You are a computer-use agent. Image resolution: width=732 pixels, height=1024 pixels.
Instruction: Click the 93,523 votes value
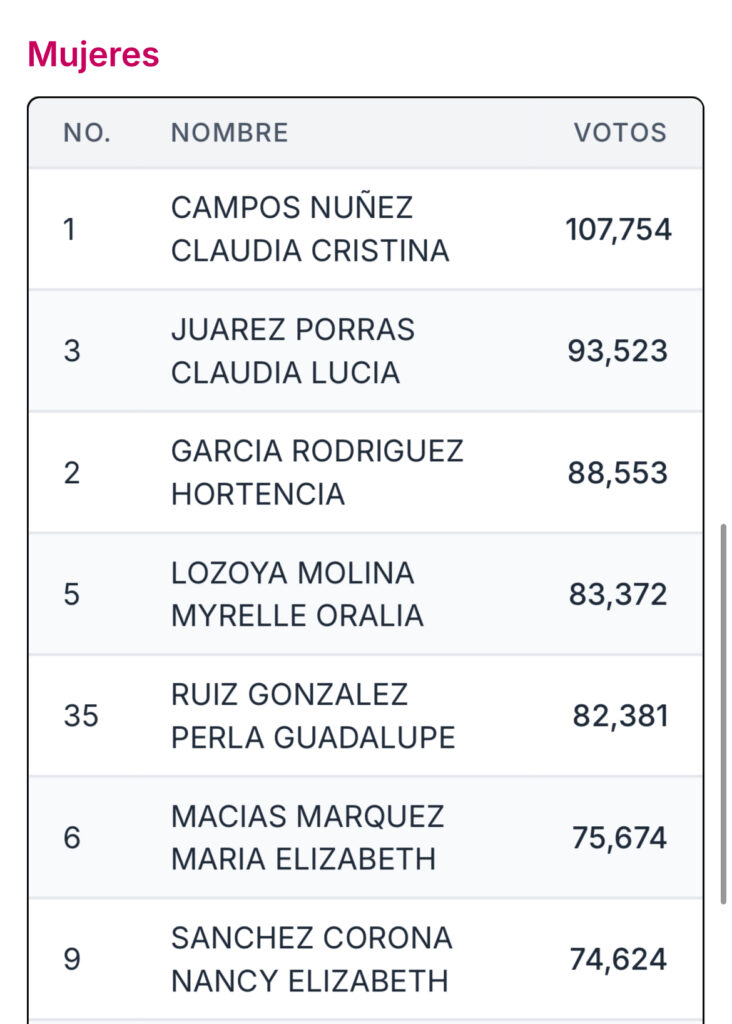(x=618, y=351)
